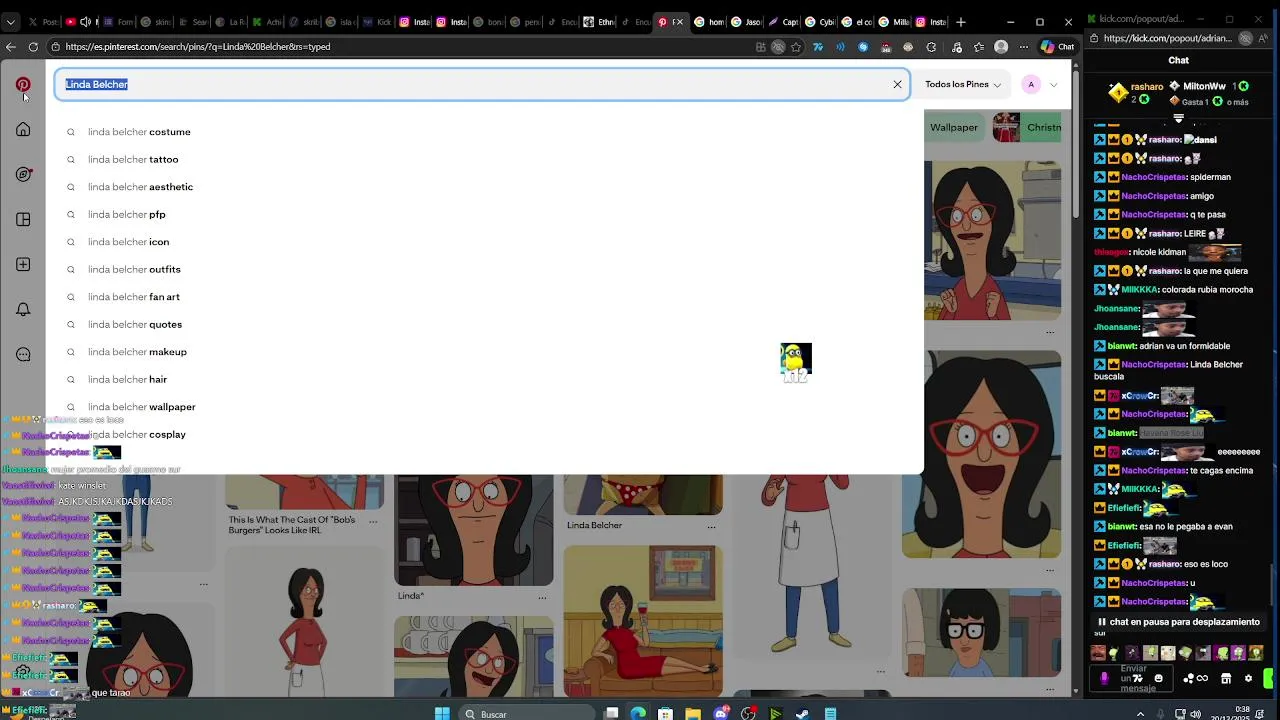Show hidden system tray icons
Screen dimensions: 1280x720
click(1140, 713)
